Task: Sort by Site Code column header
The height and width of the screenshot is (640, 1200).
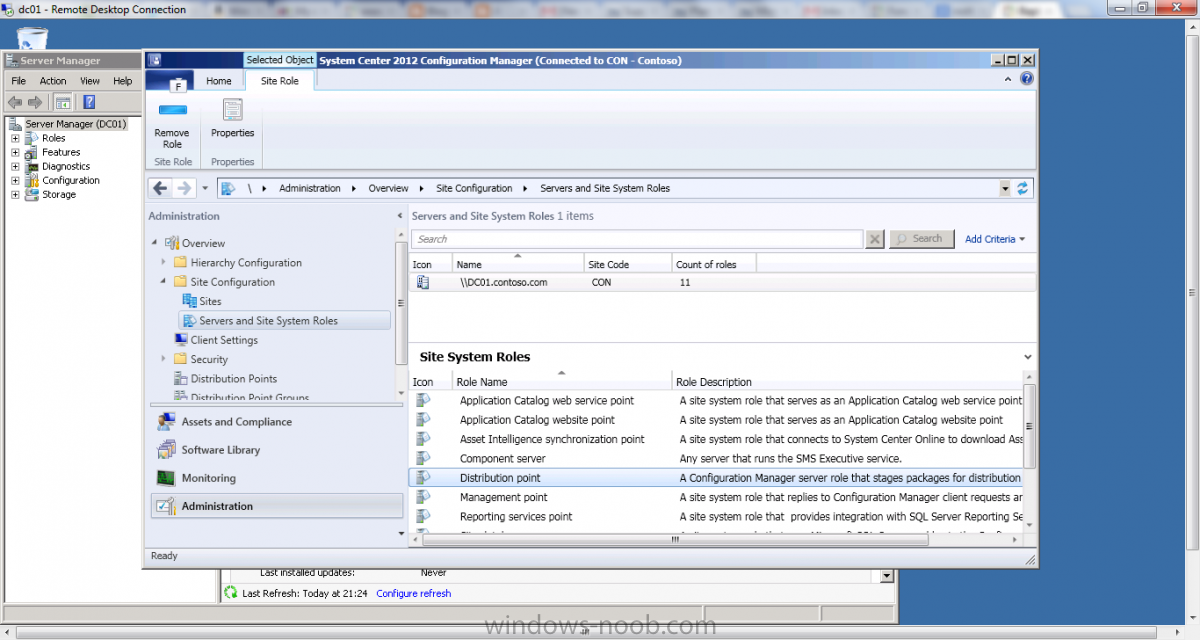Action: pyautogui.click(x=628, y=264)
